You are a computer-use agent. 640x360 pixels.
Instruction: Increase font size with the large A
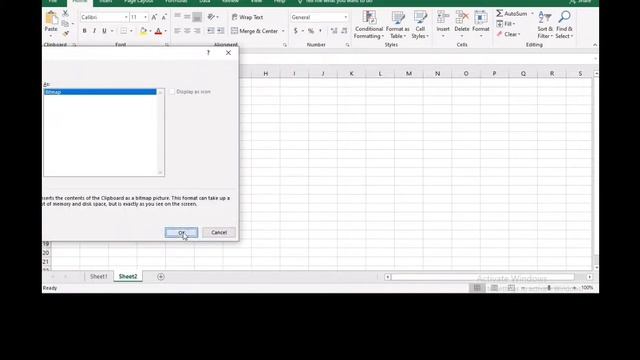pos(154,17)
